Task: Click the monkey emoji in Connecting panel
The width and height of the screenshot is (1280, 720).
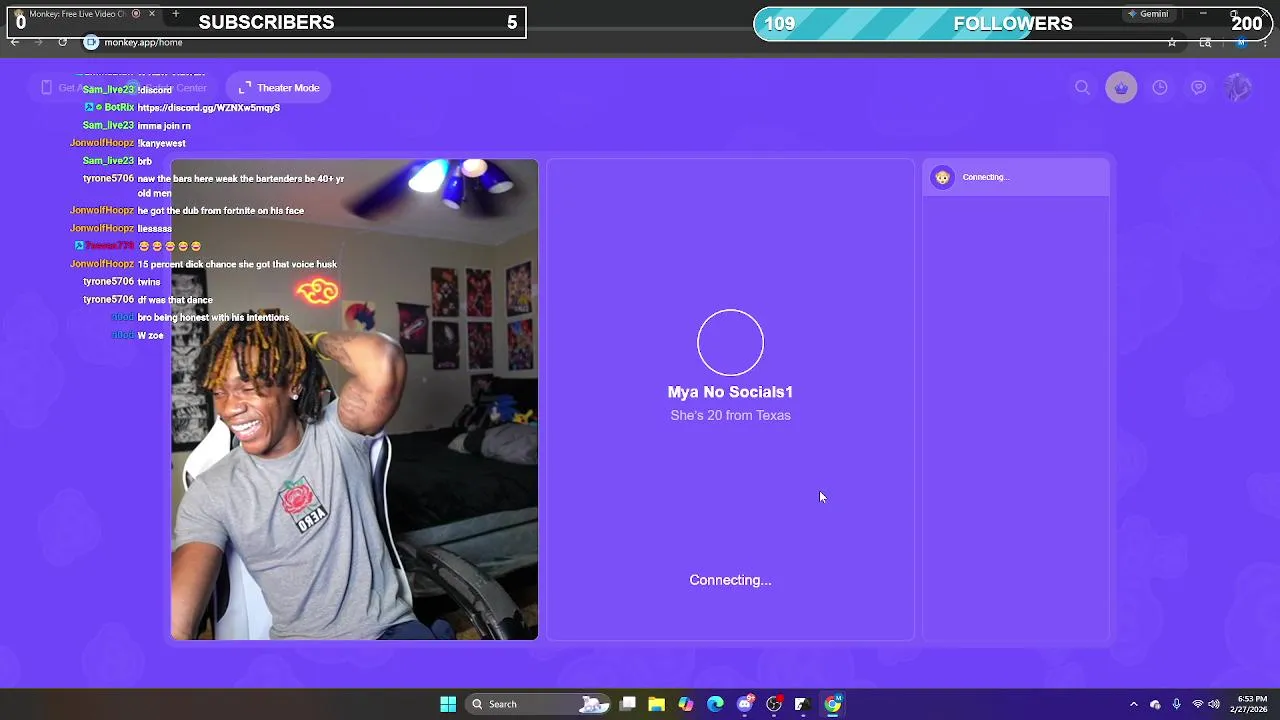Action: pos(942,177)
